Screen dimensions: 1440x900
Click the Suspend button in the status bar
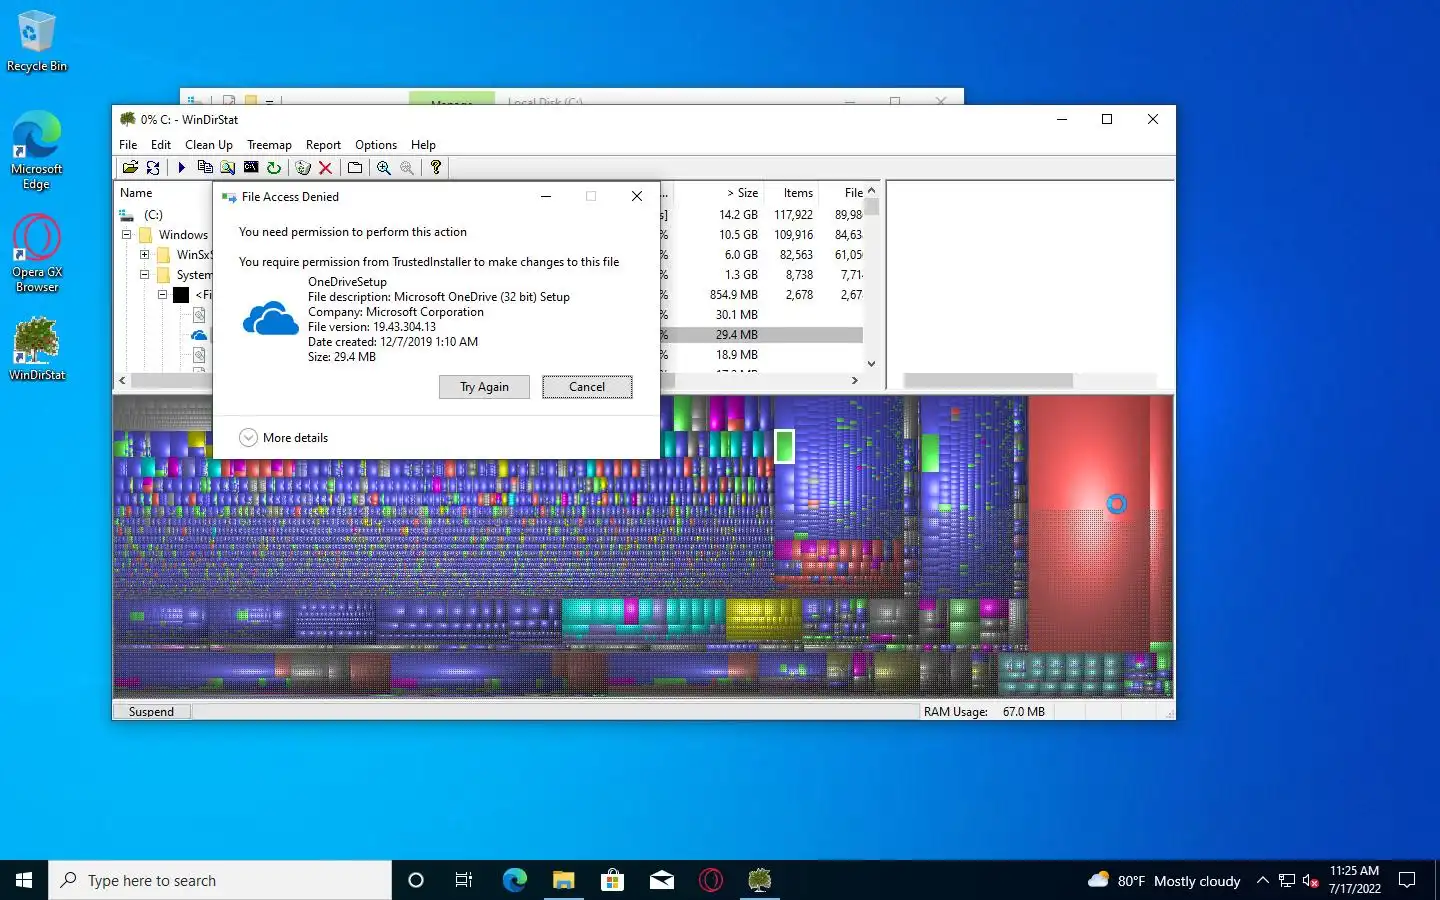151,712
